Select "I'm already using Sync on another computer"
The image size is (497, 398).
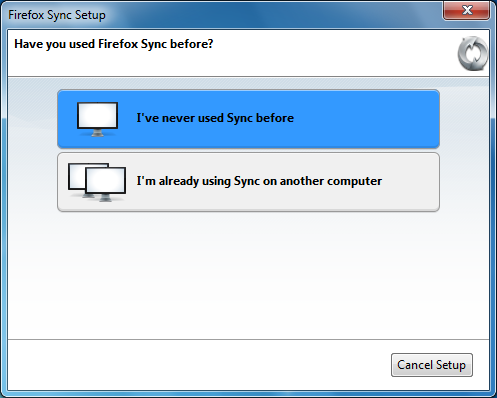tap(248, 182)
